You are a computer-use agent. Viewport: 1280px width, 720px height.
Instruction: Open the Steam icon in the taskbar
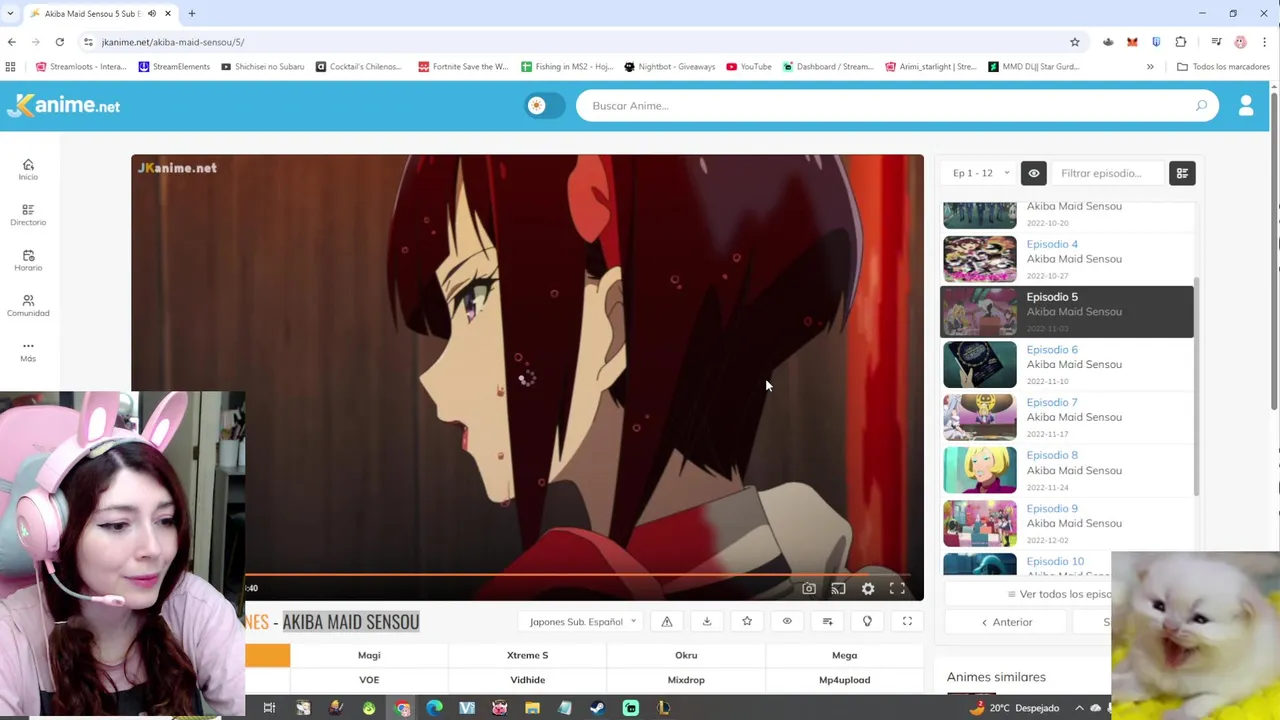[598, 708]
